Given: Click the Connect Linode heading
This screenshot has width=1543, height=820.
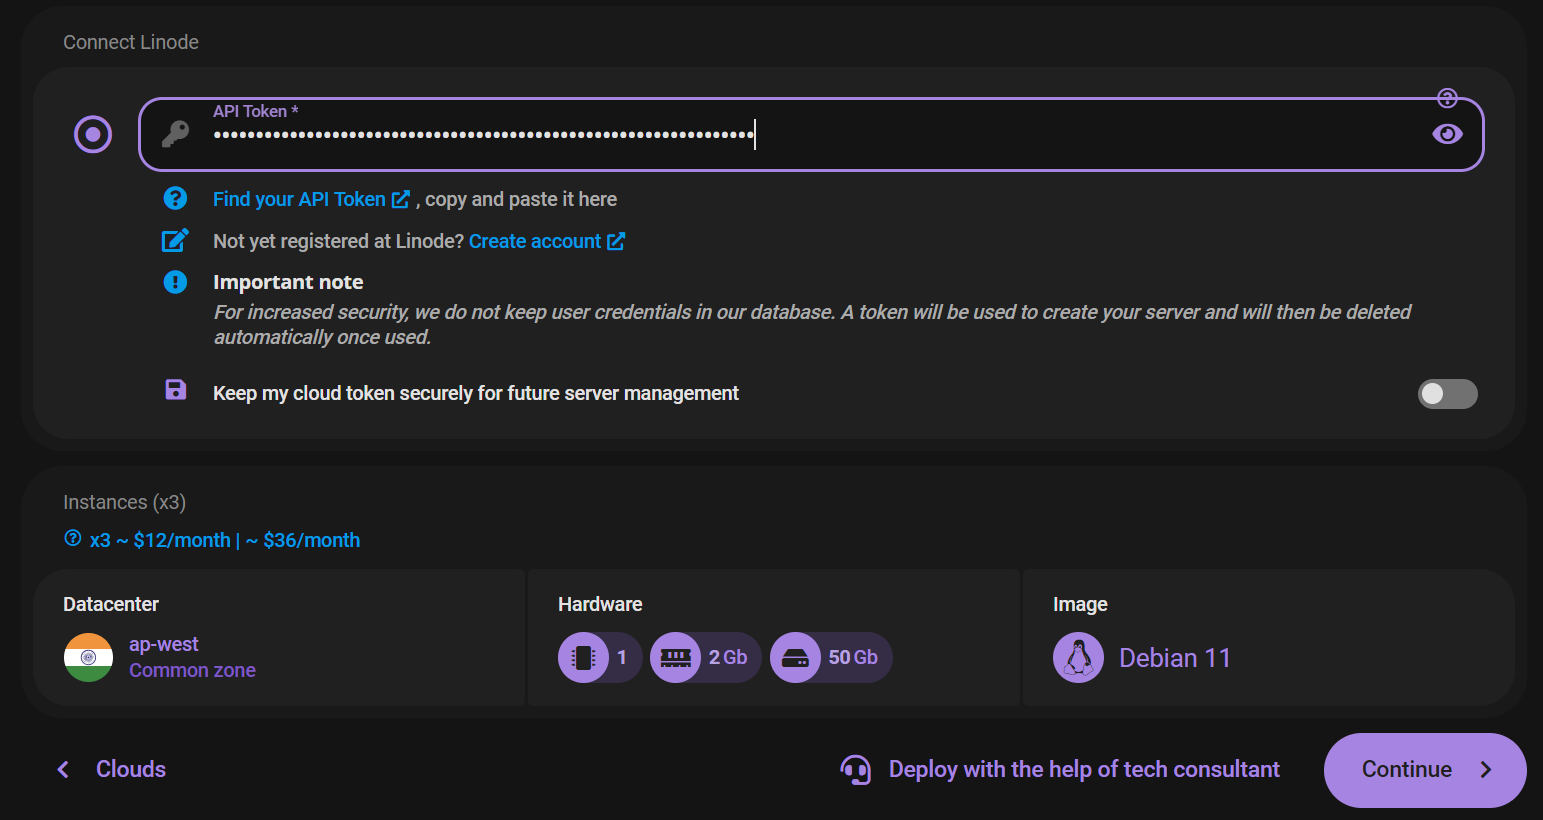Looking at the screenshot, I should pyautogui.click(x=131, y=42).
